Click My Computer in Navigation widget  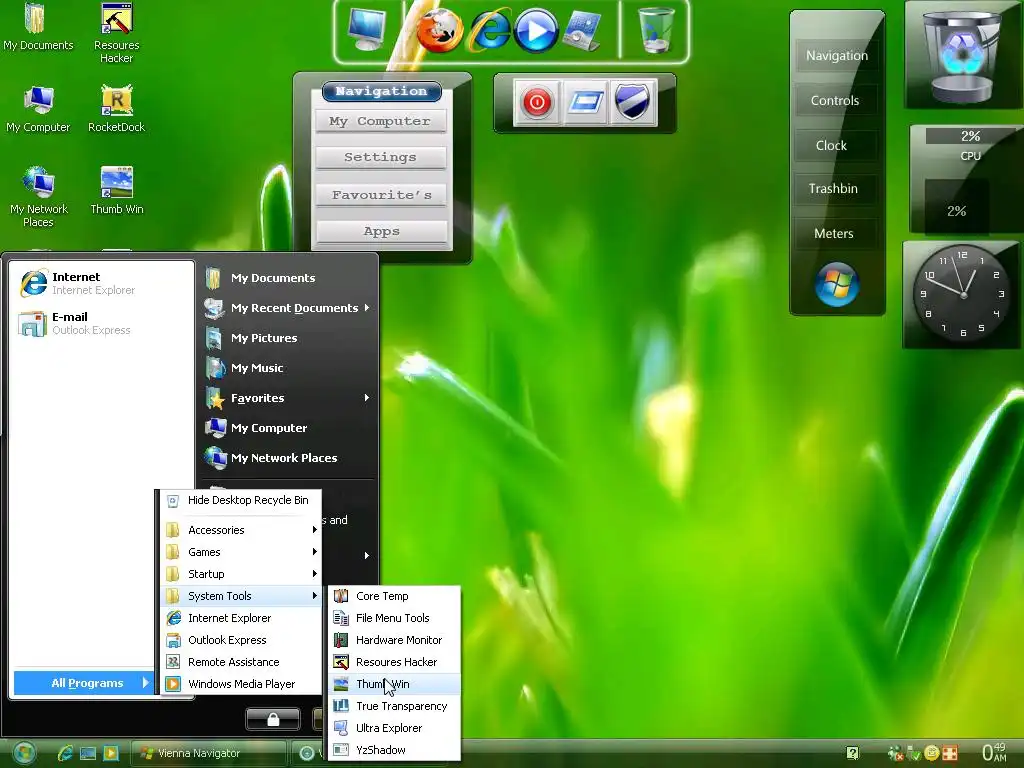381,121
